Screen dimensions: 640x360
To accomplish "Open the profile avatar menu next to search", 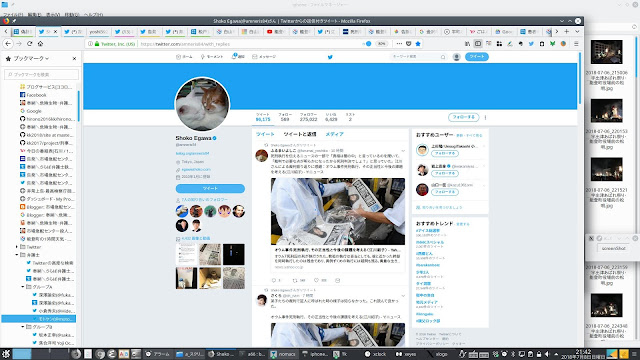I will tap(457, 57).
